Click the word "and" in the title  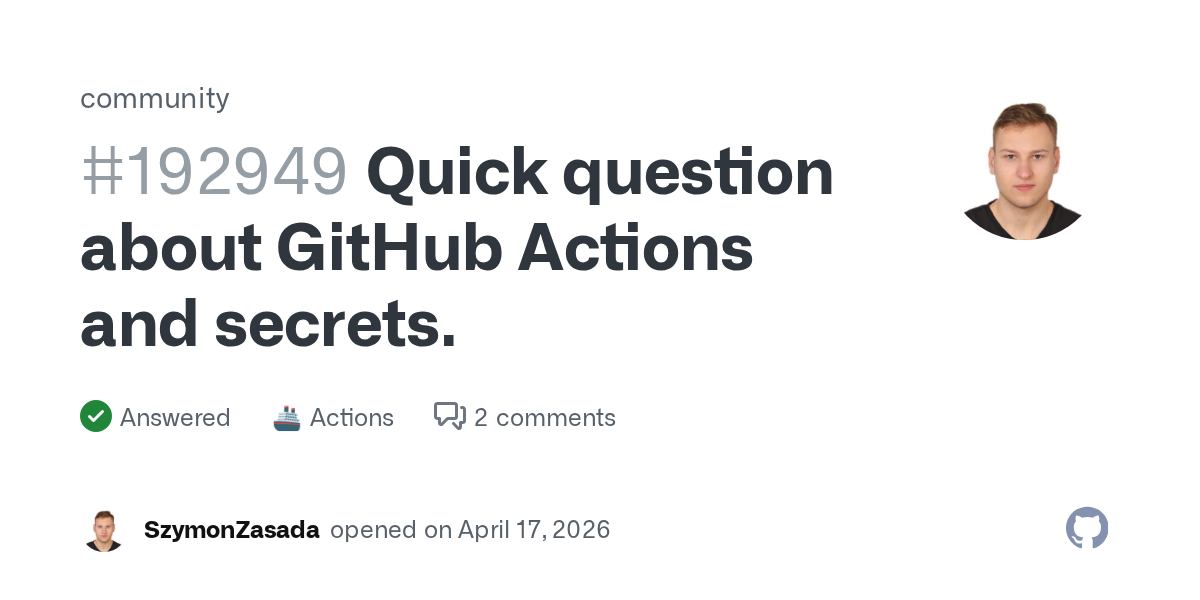[138, 326]
